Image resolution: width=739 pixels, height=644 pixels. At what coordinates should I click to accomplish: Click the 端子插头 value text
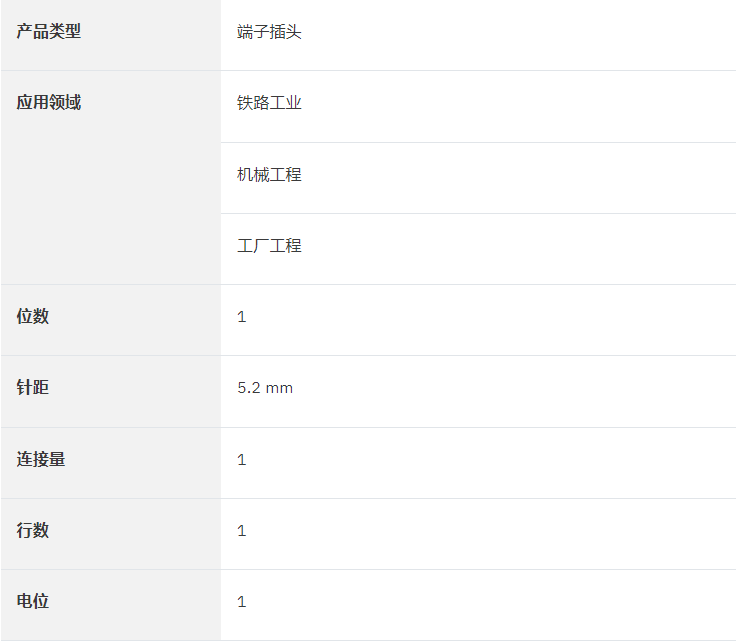(x=269, y=32)
